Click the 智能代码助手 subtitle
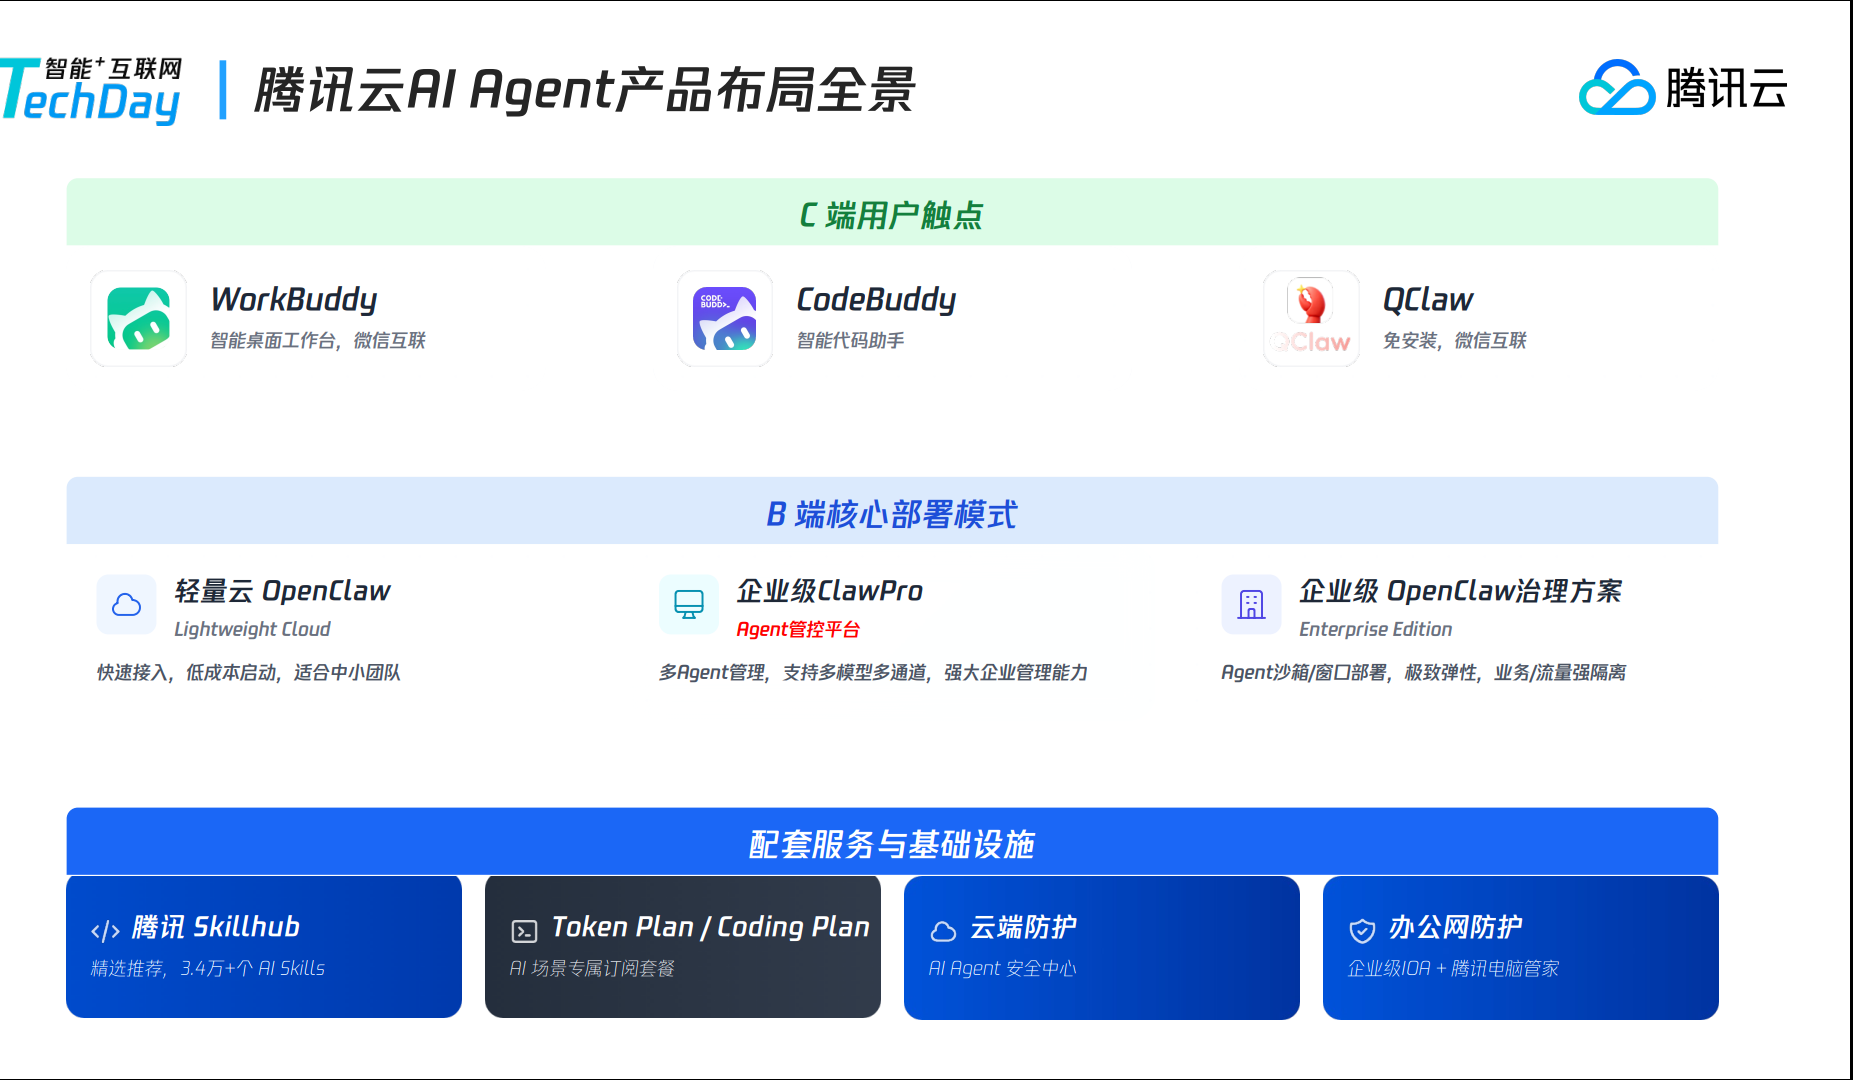This screenshot has width=1853, height=1080. [851, 341]
